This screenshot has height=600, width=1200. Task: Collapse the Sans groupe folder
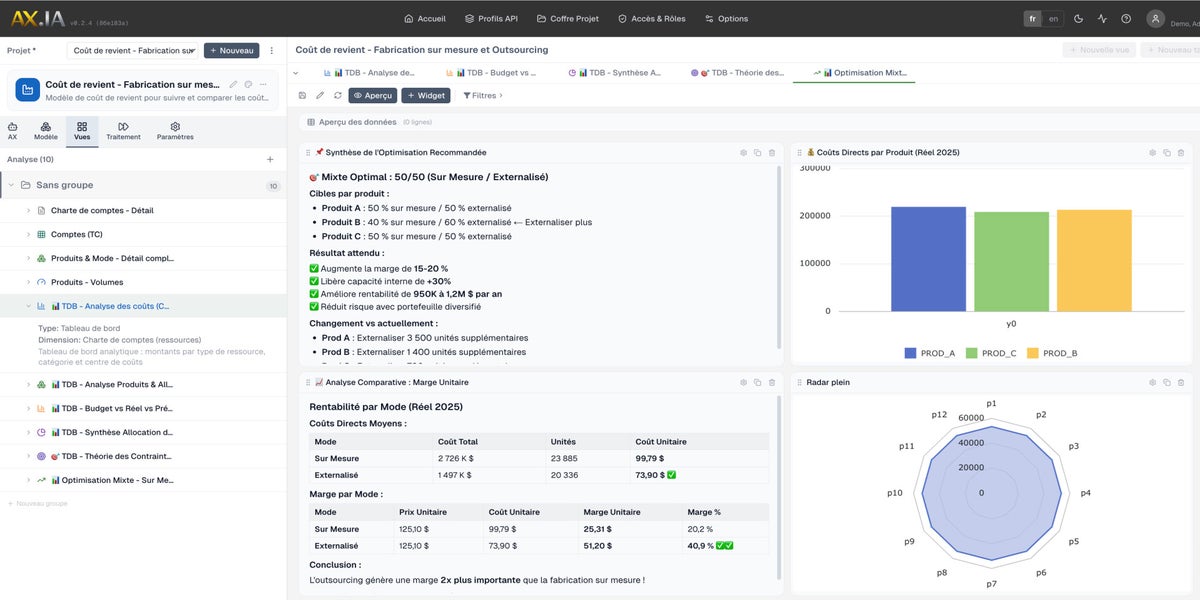click(x=11, y=185)
